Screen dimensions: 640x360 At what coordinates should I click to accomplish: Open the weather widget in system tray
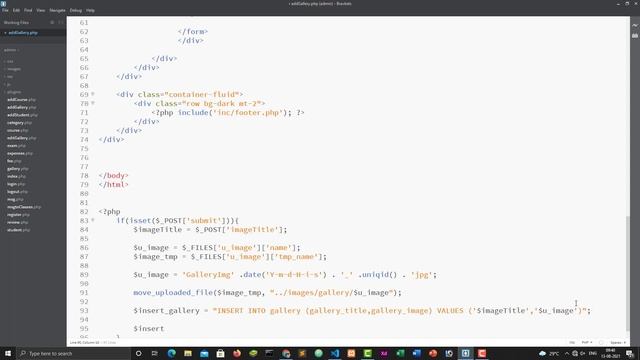[549, 353]
